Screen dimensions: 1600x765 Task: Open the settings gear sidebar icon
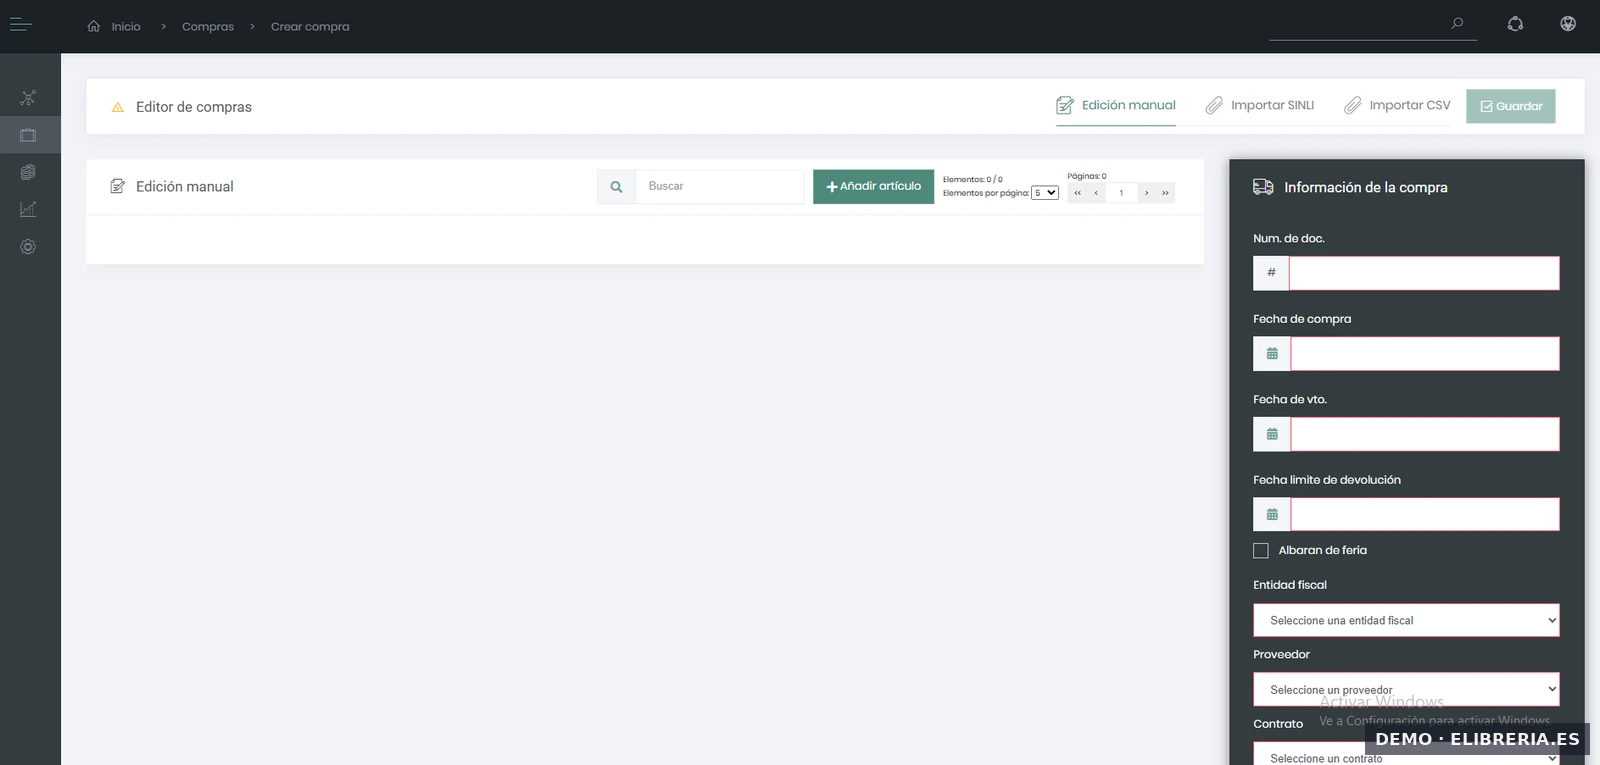(28, 247)
